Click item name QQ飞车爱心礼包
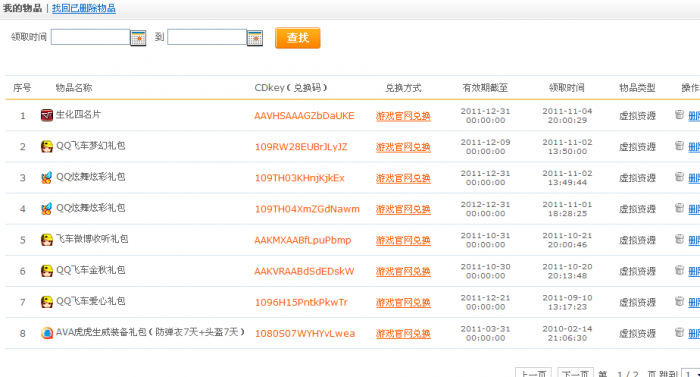This screenshot has width=700, height=377. point(91,301)
